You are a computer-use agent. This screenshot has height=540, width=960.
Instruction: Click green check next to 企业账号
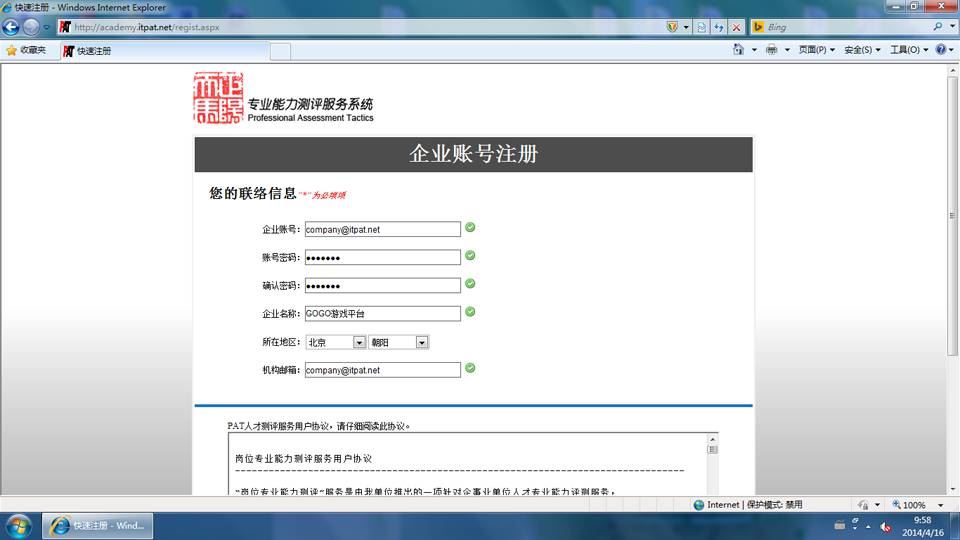(x=470, y=227)
